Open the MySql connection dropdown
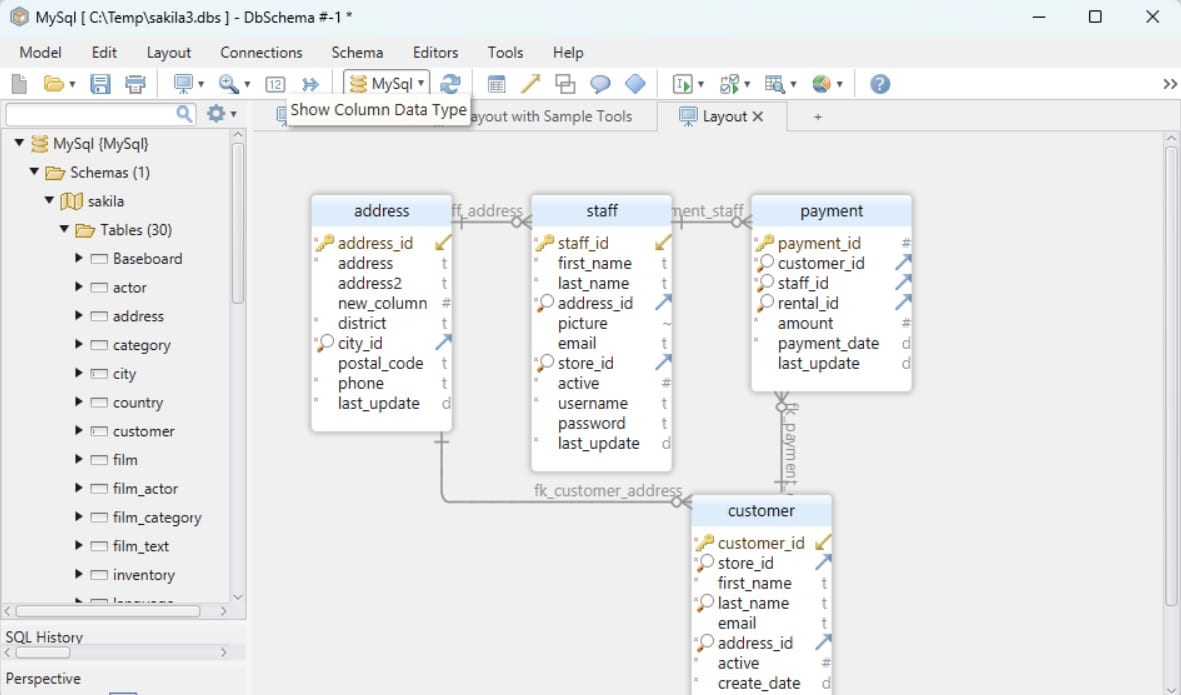 (387, 84)
